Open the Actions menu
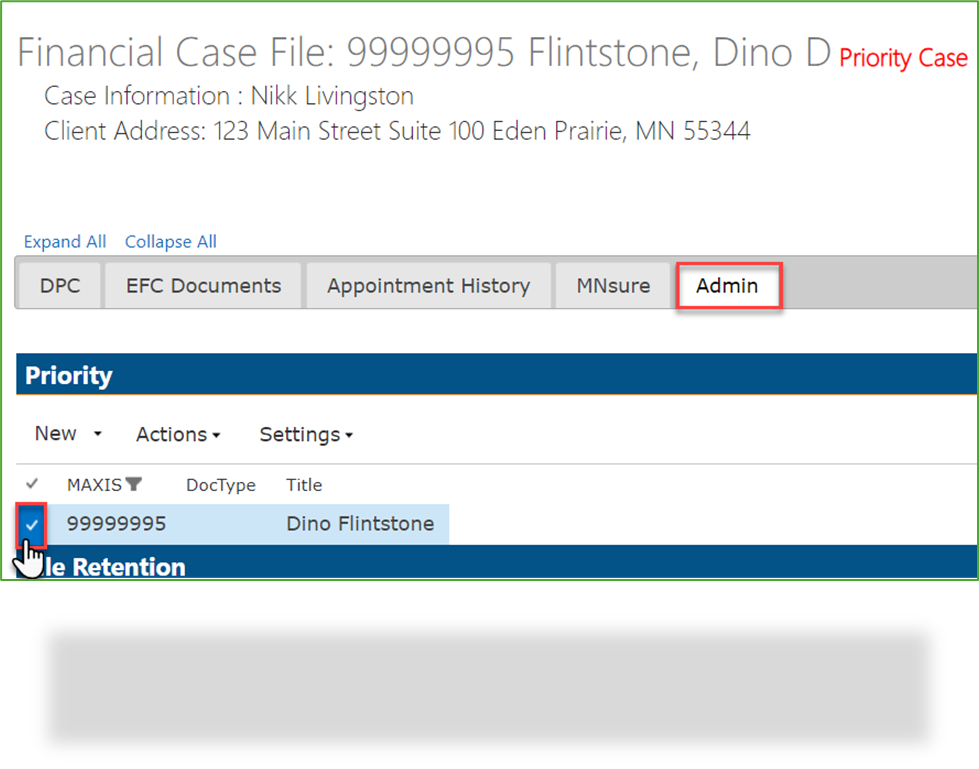Image resolution: width=979 pixels, height=769 pixels. coord(172,434)
